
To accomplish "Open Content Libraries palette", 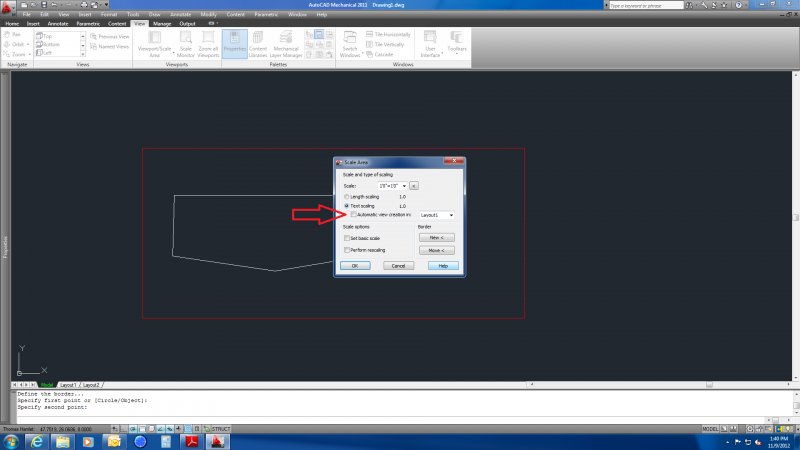I will 258,44.
